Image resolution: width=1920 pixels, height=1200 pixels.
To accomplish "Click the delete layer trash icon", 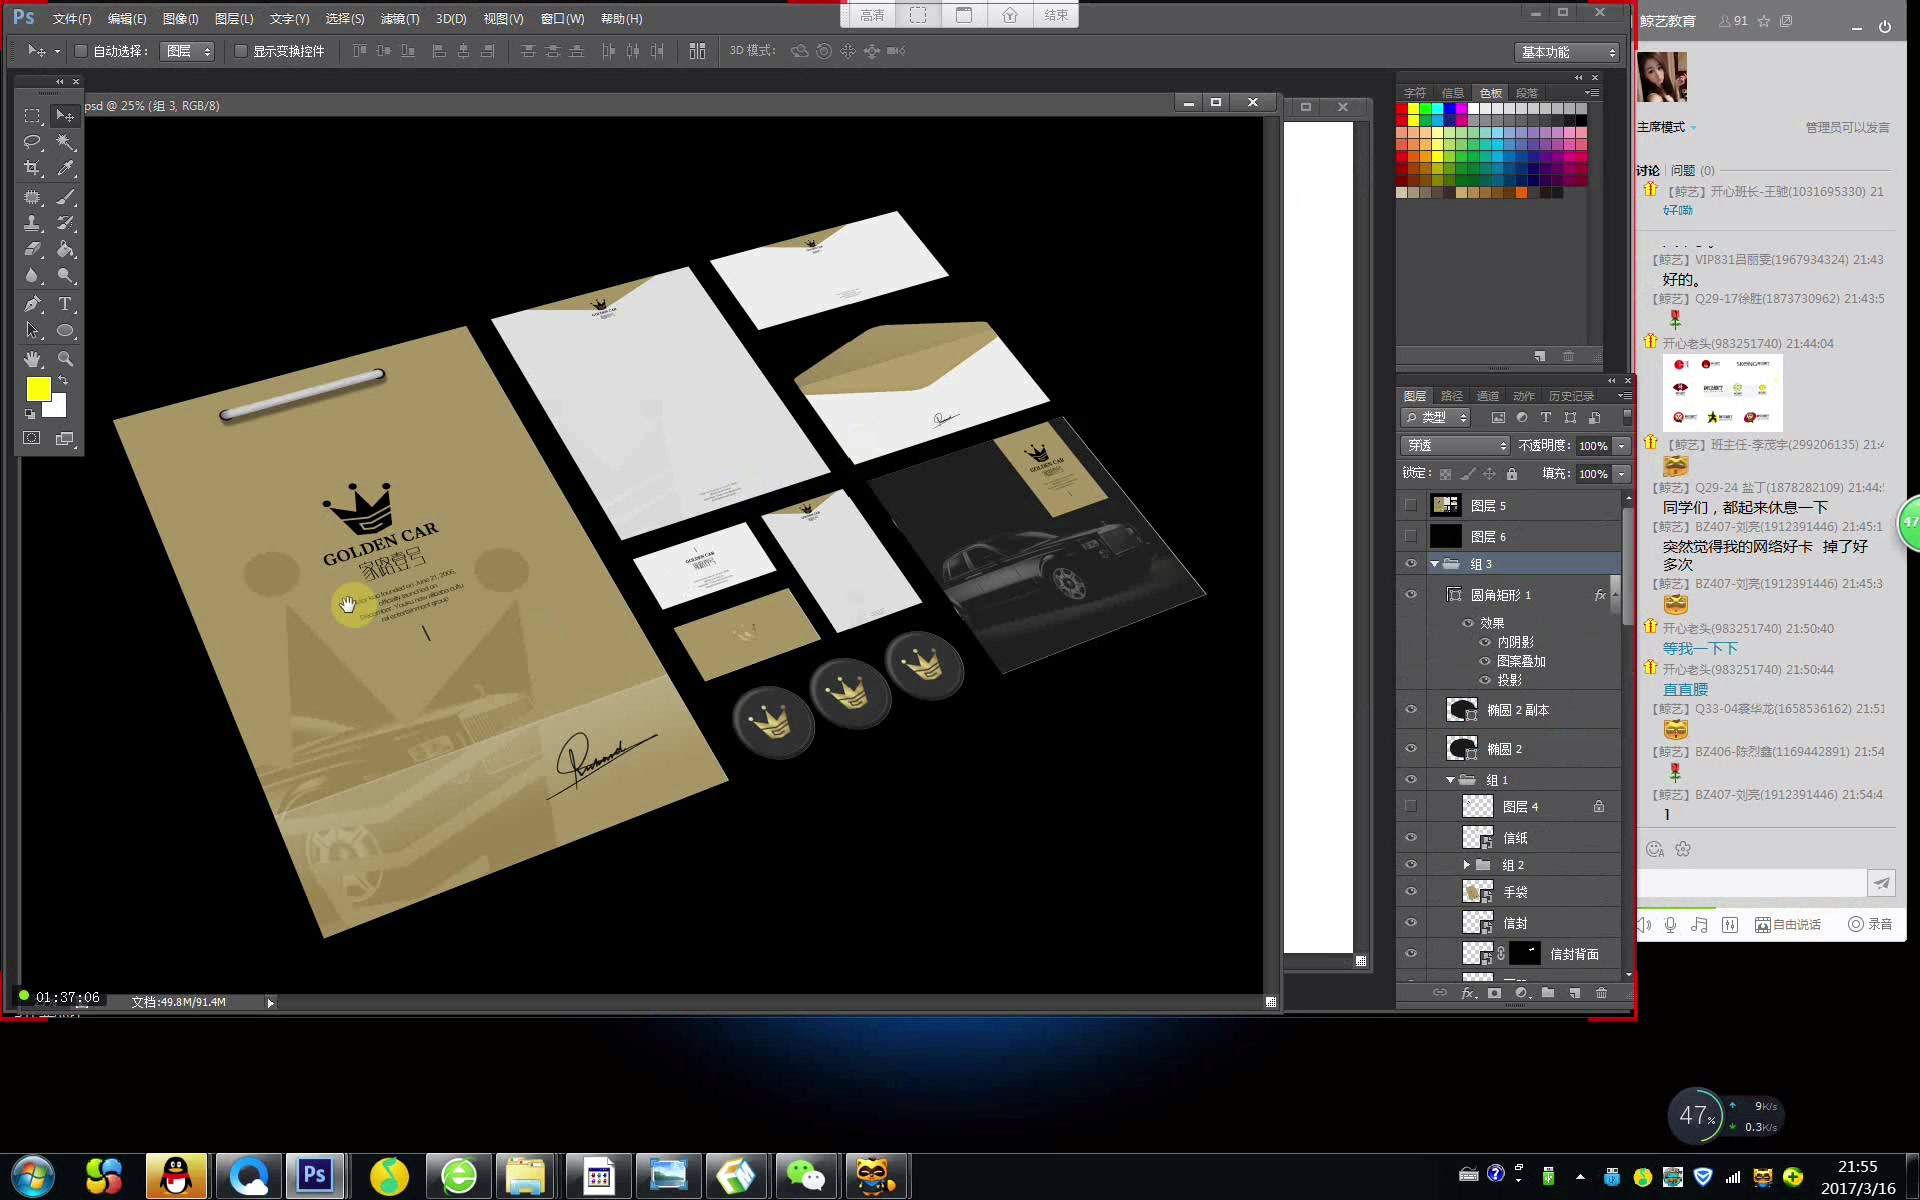I will click(1601, 993).
